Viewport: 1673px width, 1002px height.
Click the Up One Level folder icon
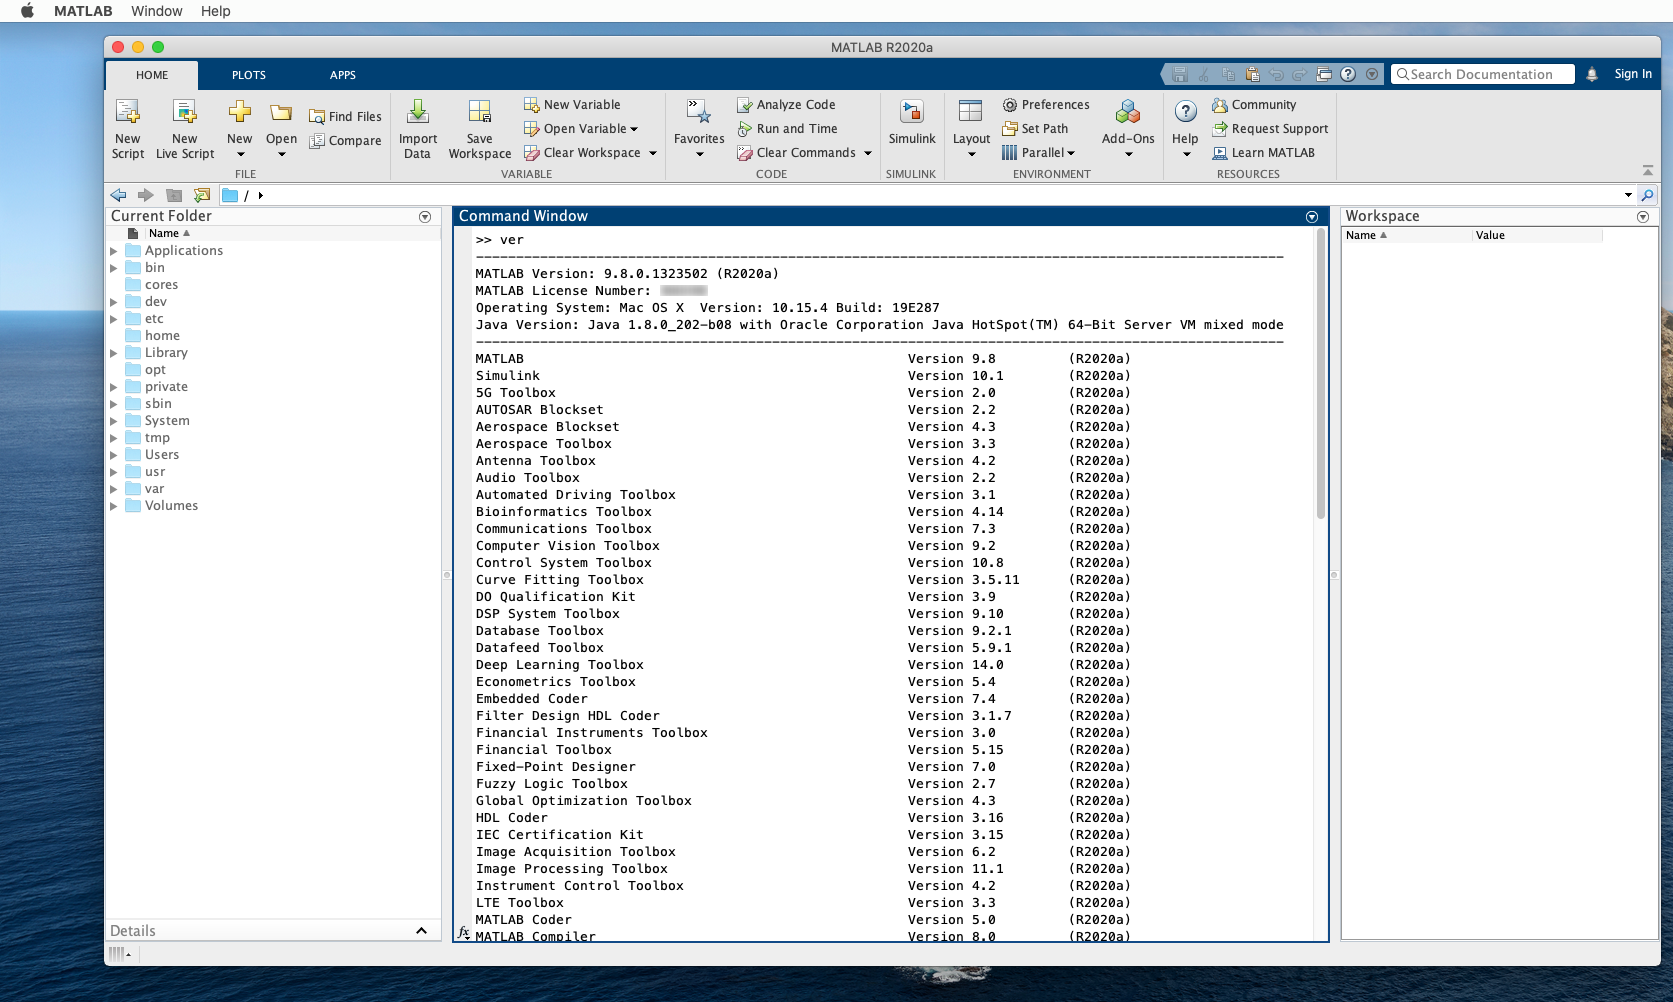(174, 195)
